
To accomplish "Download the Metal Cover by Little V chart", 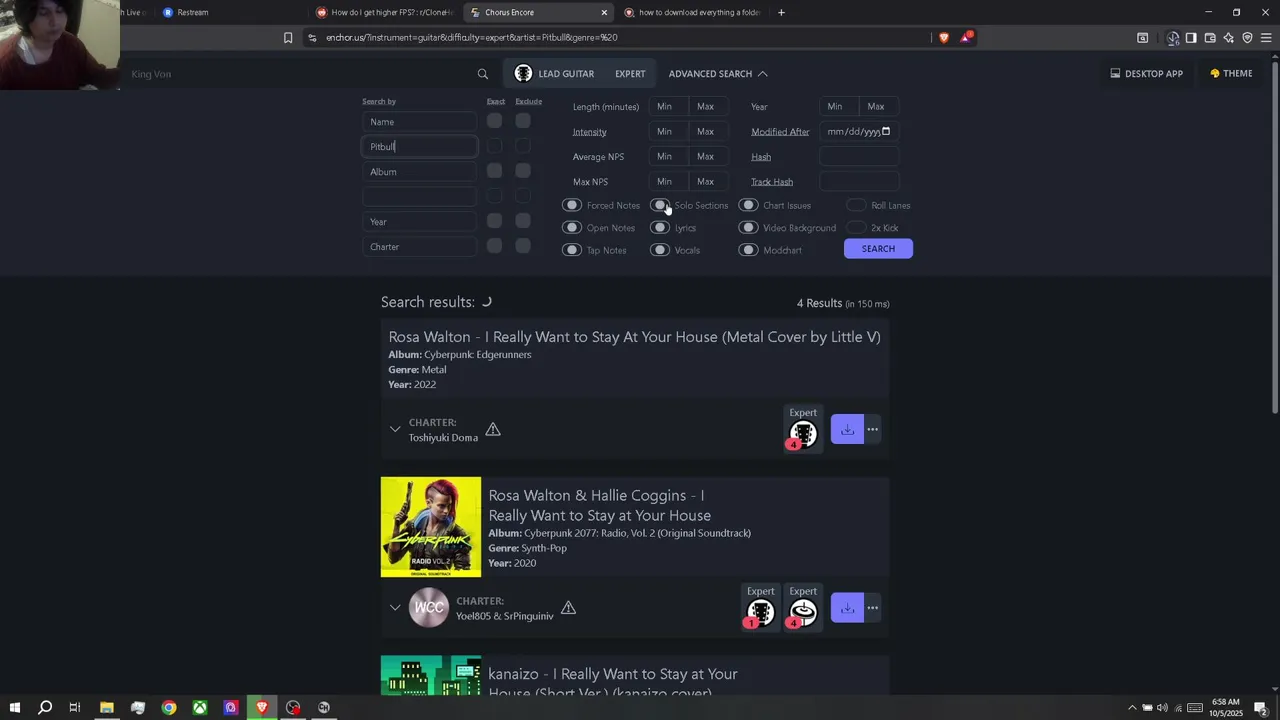I will tap(847, 430).
